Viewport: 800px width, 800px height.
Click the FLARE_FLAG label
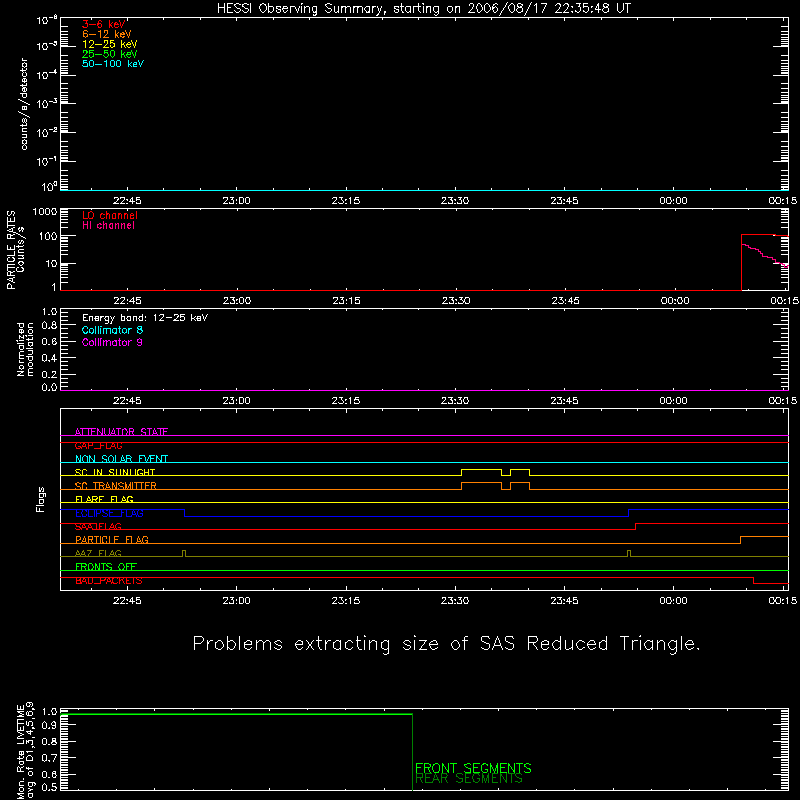point(104,499)
